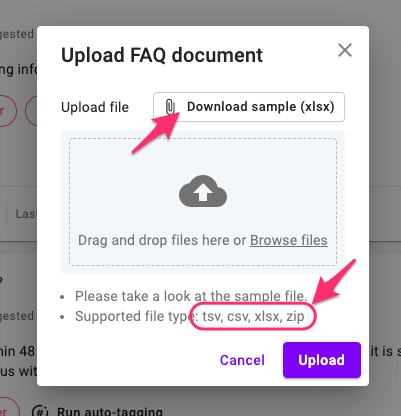
Task: Click the 'Upload file' label
Action: click(95, 107)
